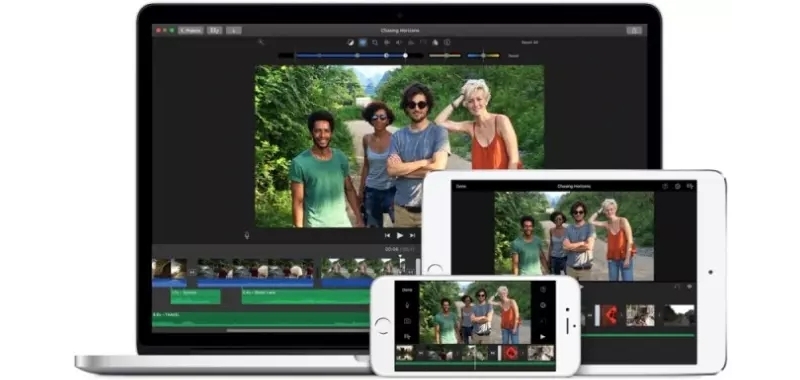800x380 pixels.
Task: Play the movie in the Mac viewer
Action: point(400,236)
